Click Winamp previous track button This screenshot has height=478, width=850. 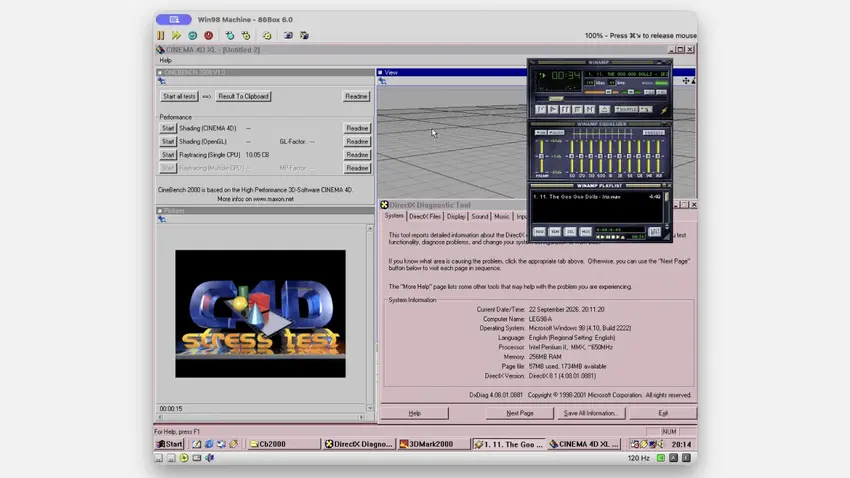tap(540, 109)
